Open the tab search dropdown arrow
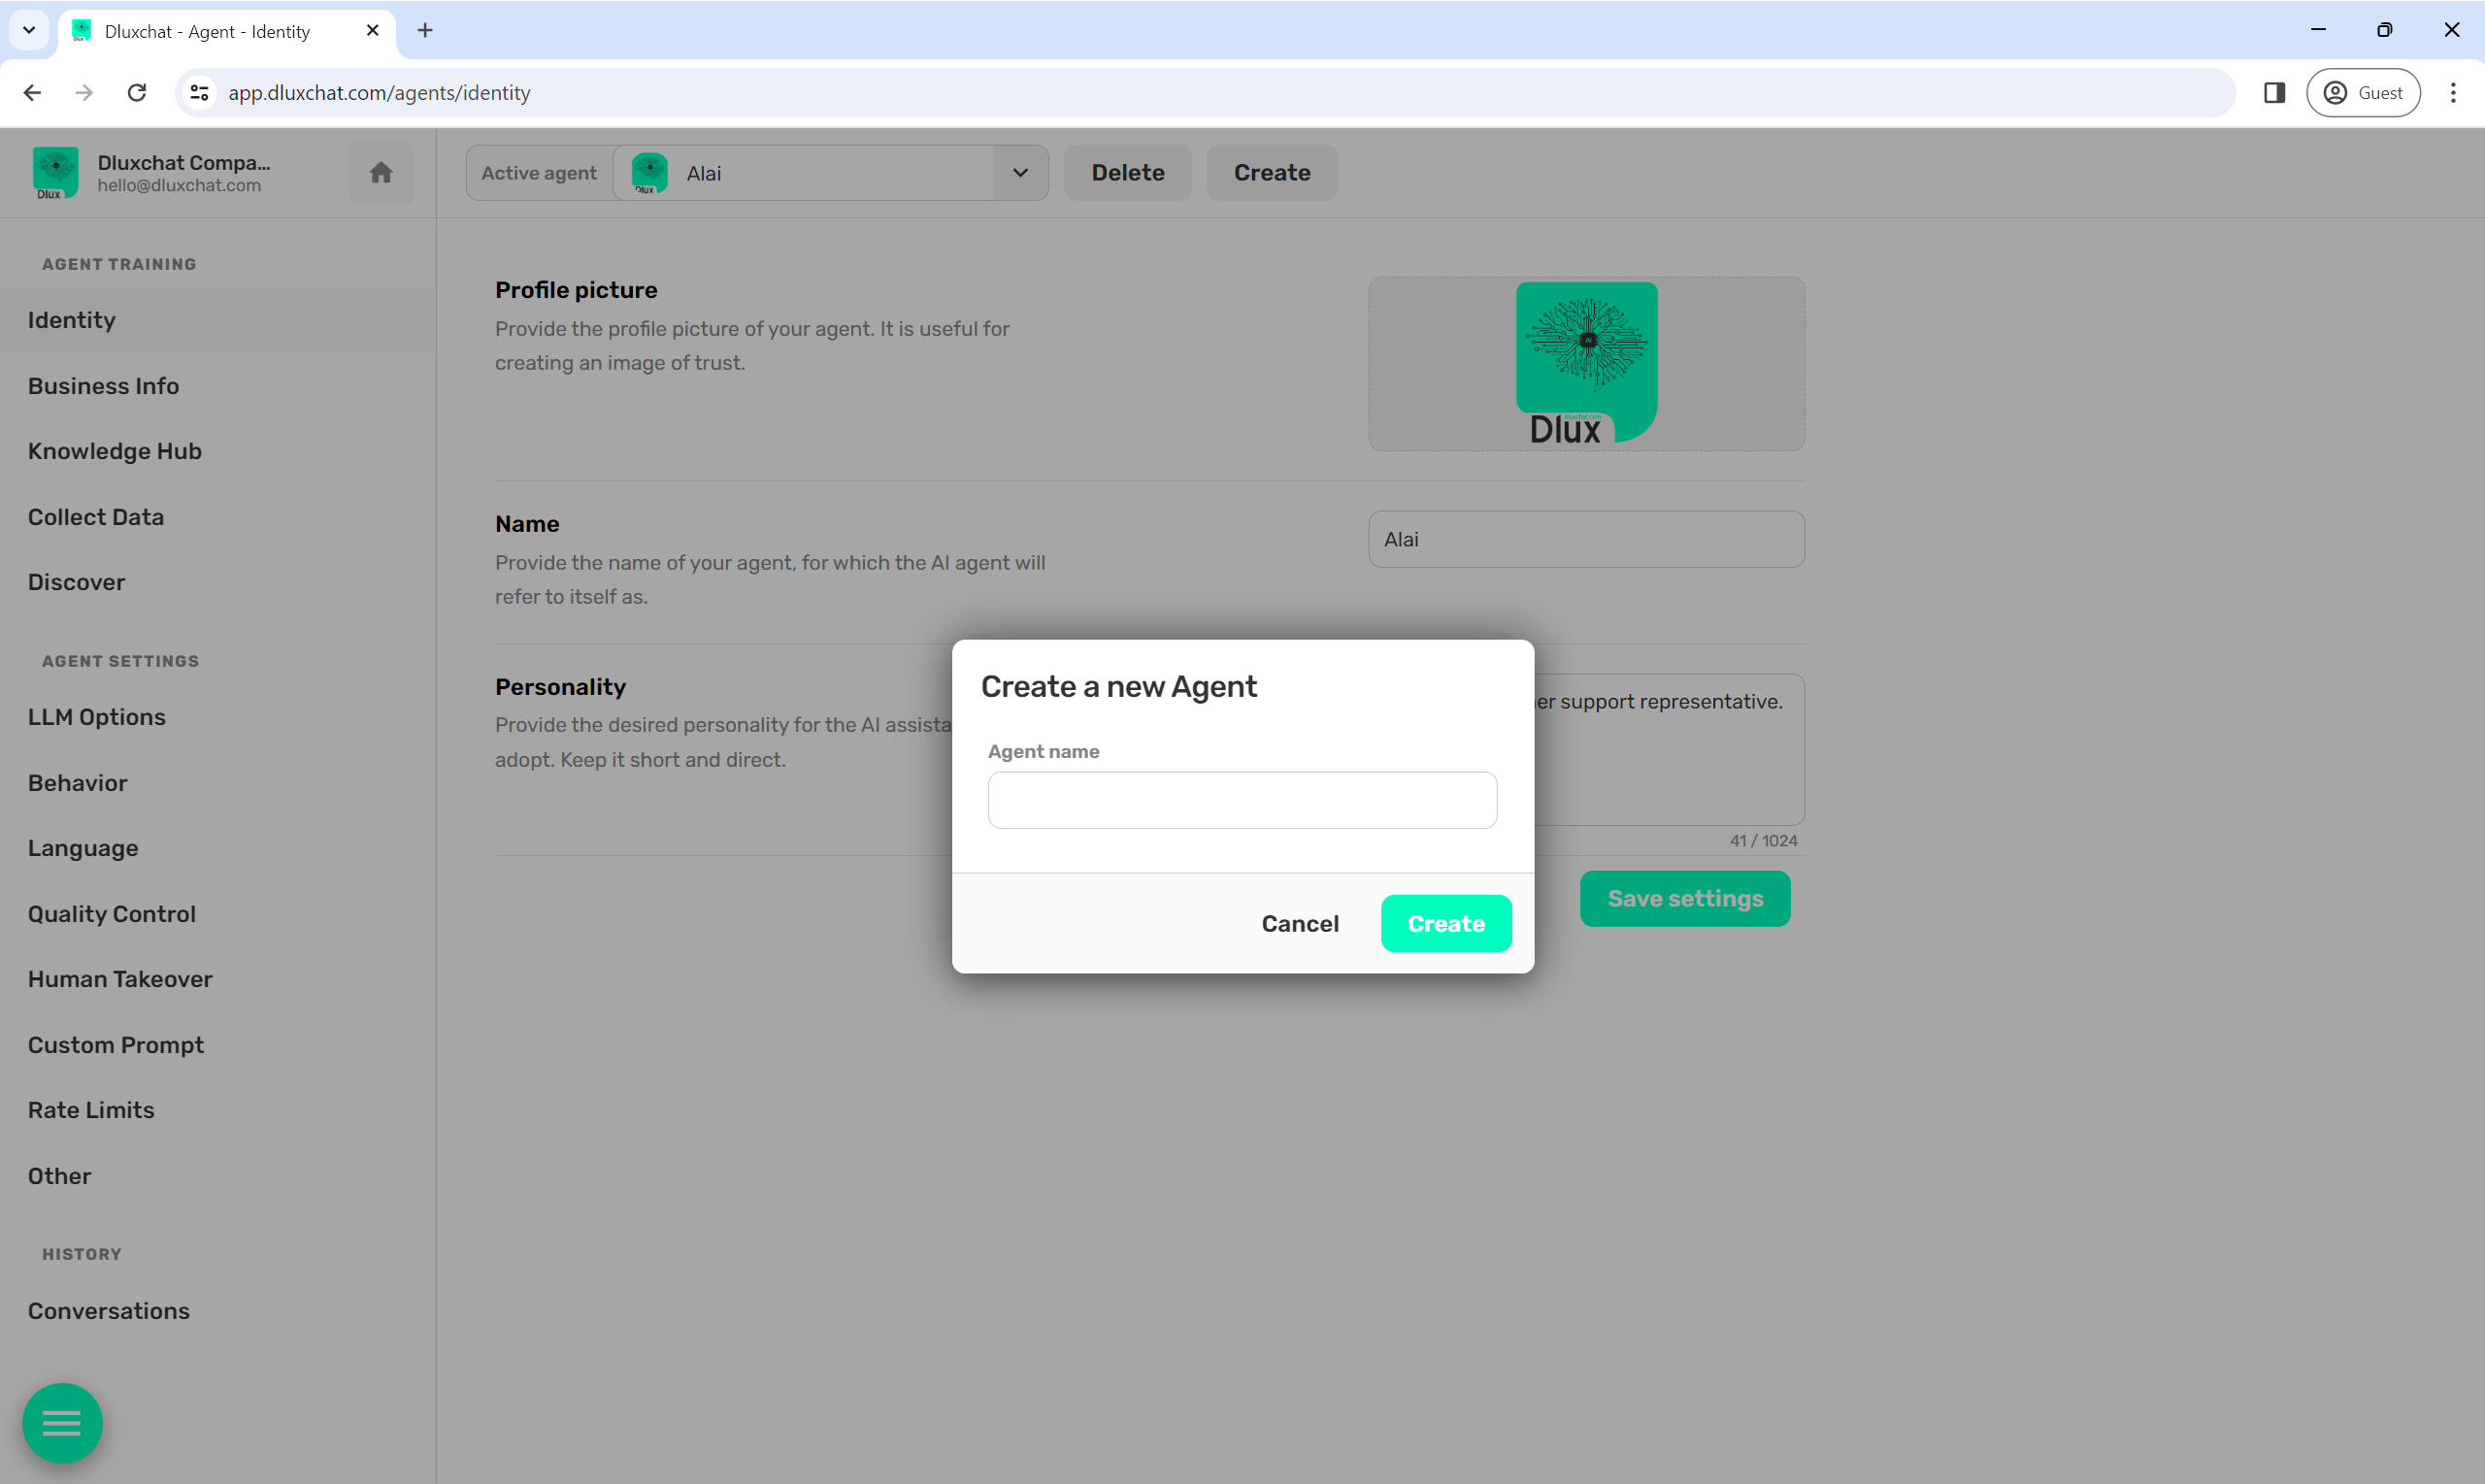The image size is (2485, 1484). 29,30
